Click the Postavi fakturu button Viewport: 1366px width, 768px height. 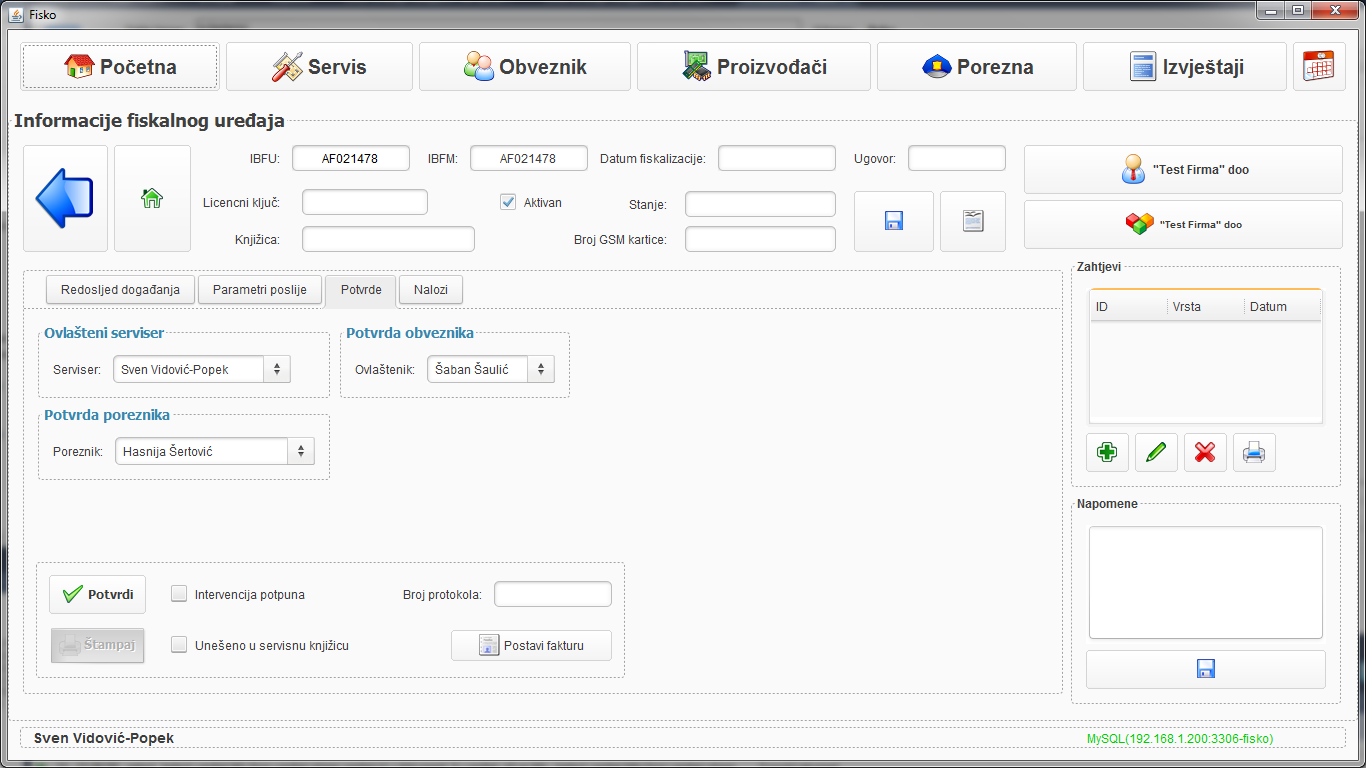[531, 645]
